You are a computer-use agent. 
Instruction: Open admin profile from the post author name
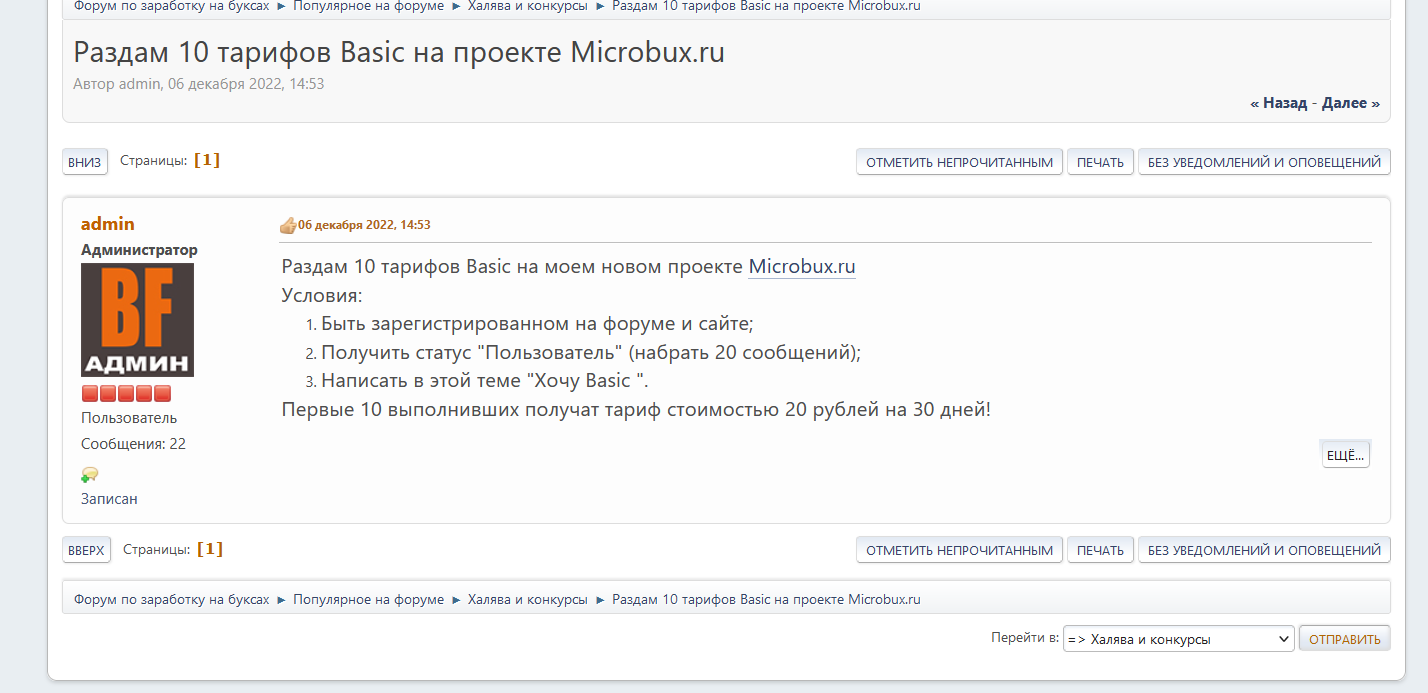107,224
